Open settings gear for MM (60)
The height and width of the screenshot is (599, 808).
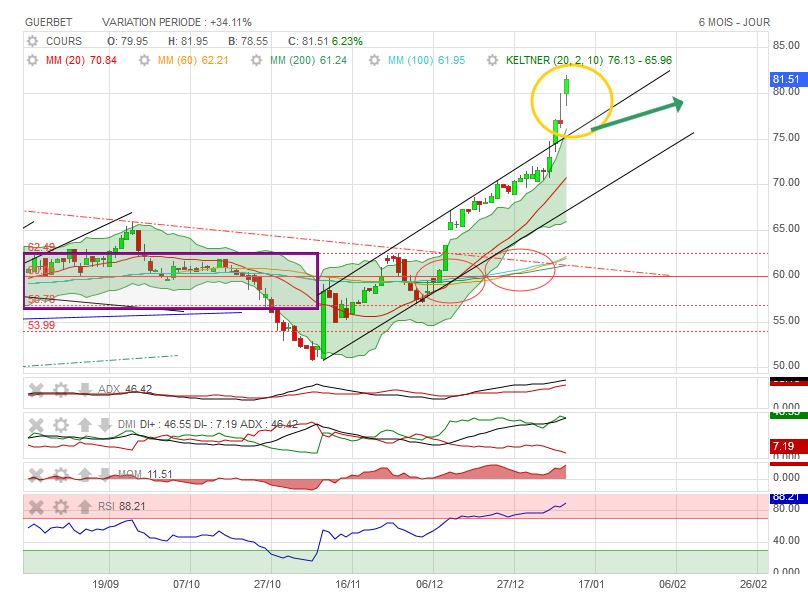144,60
